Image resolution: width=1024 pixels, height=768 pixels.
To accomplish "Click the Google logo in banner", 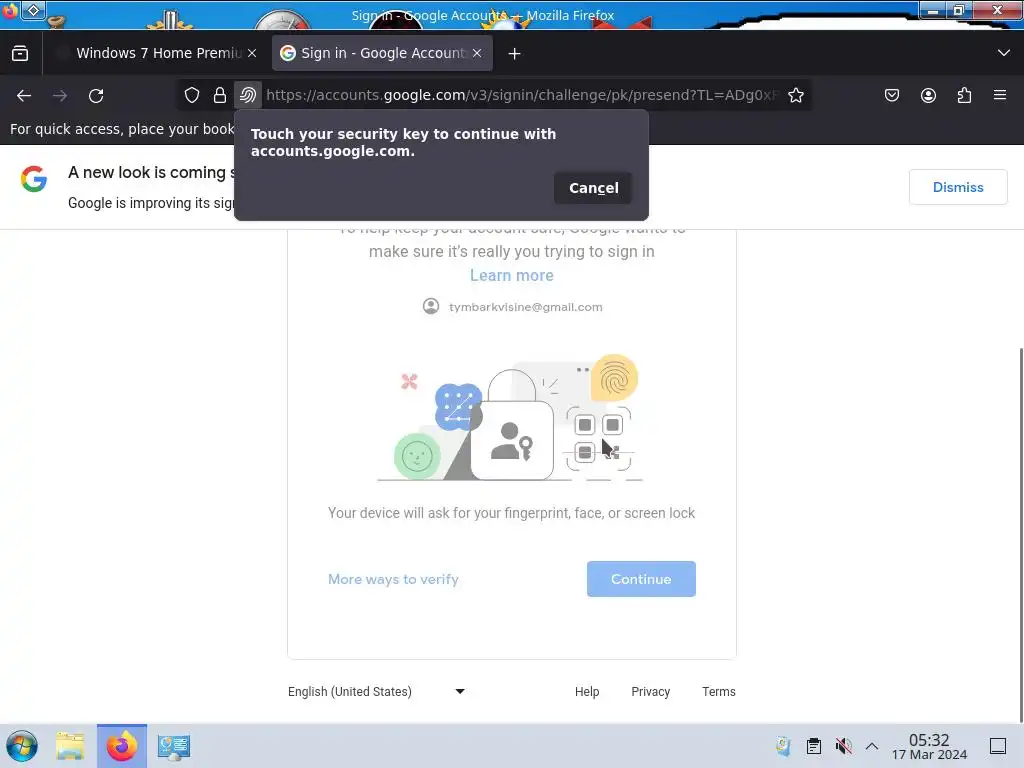I will click(34, 179).
